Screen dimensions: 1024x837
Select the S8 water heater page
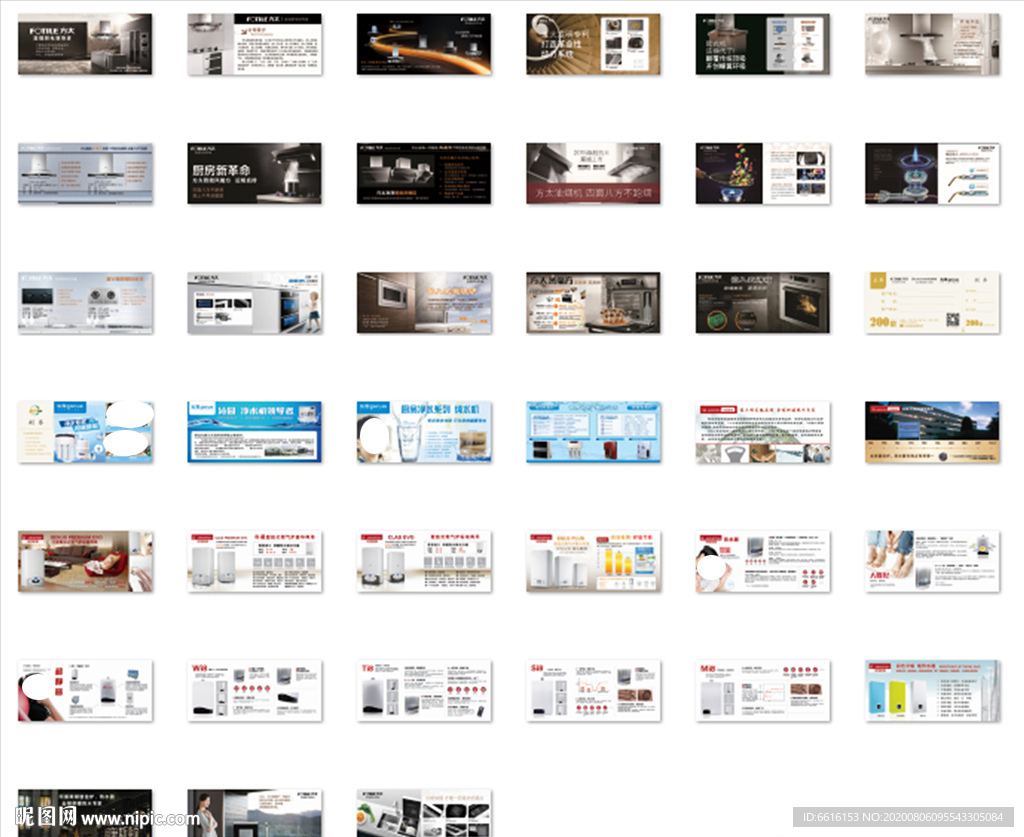click(593, 691)
